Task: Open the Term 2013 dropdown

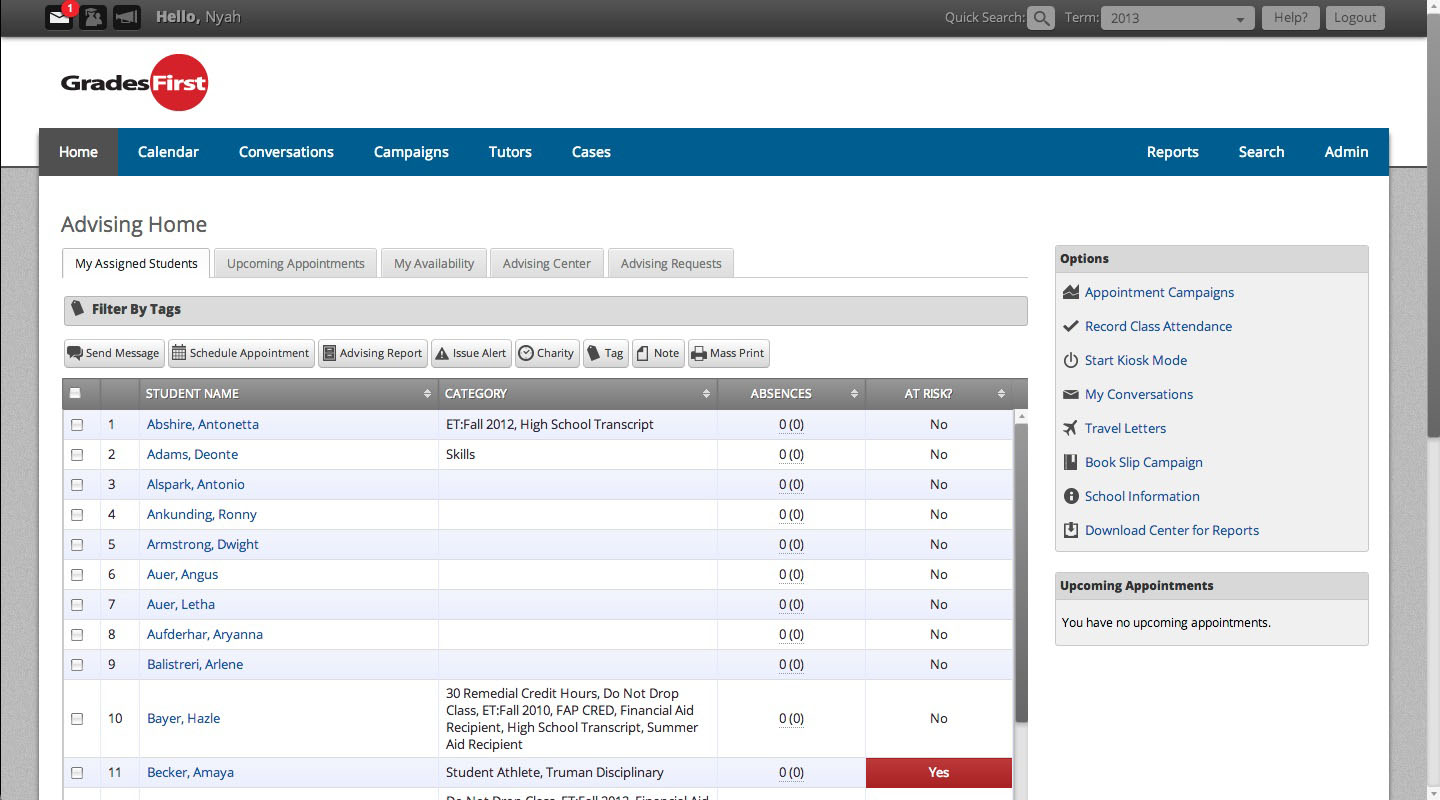Action: pos(1177,18)
